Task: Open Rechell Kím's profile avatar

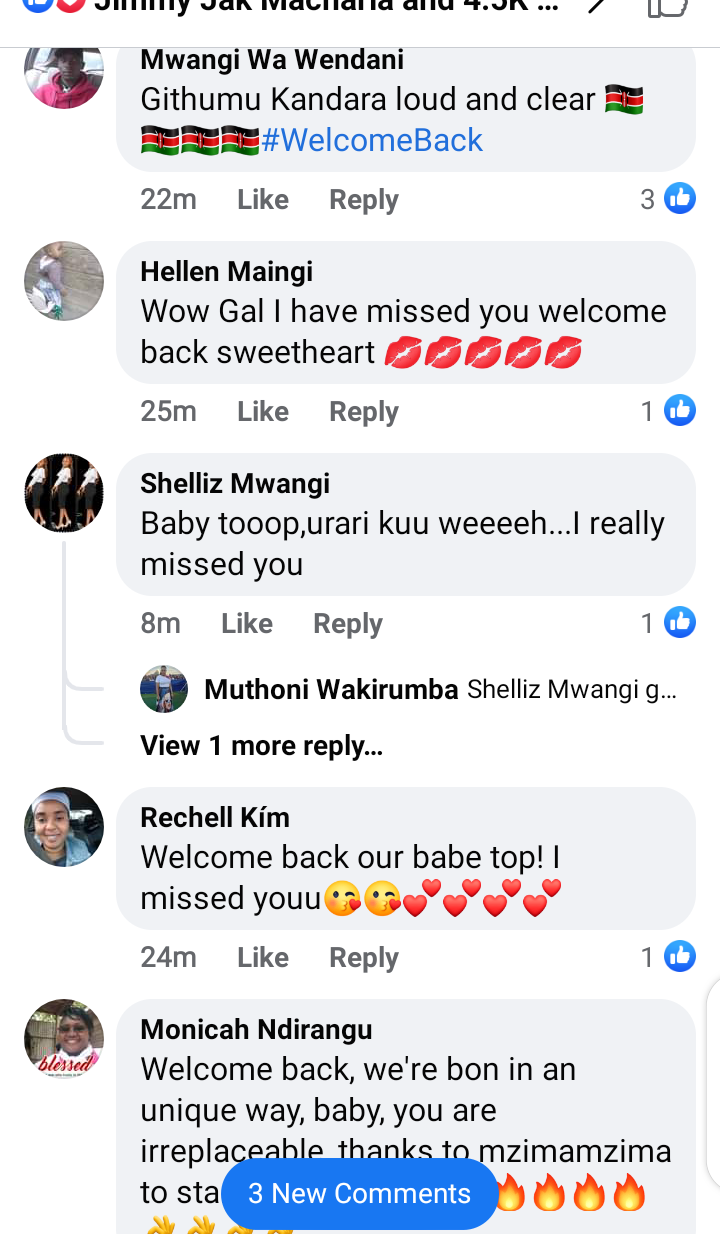Action: coord(64,827)
